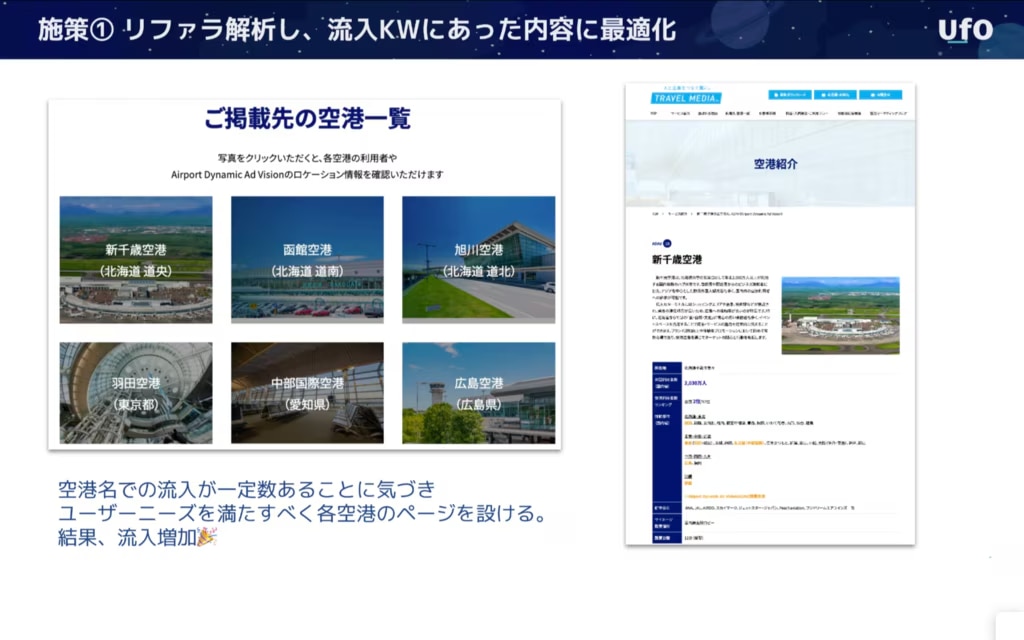Select the 新千歳空港 (北海道 道央) airport tile
1024x640 pixels.
click(x=135, y=259)
